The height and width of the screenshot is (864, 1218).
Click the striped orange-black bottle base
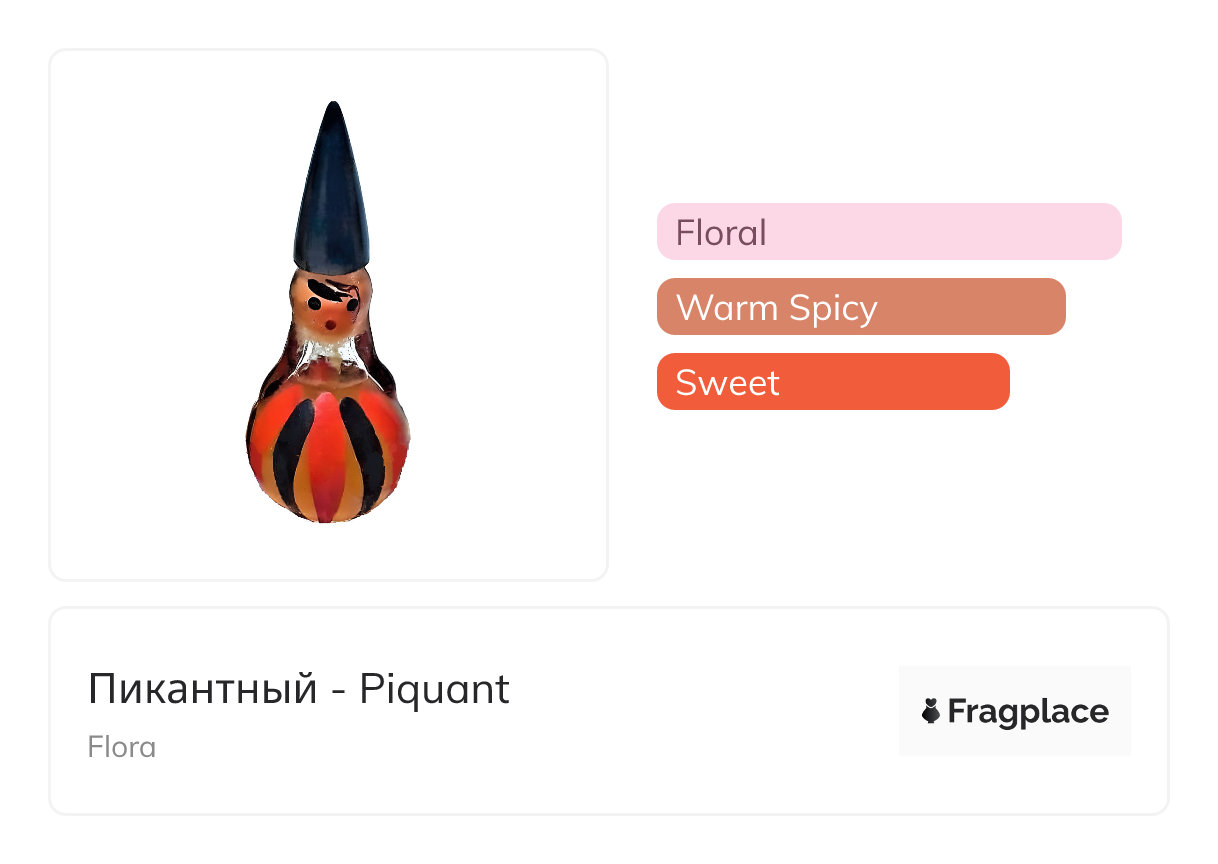click(328, 450)
